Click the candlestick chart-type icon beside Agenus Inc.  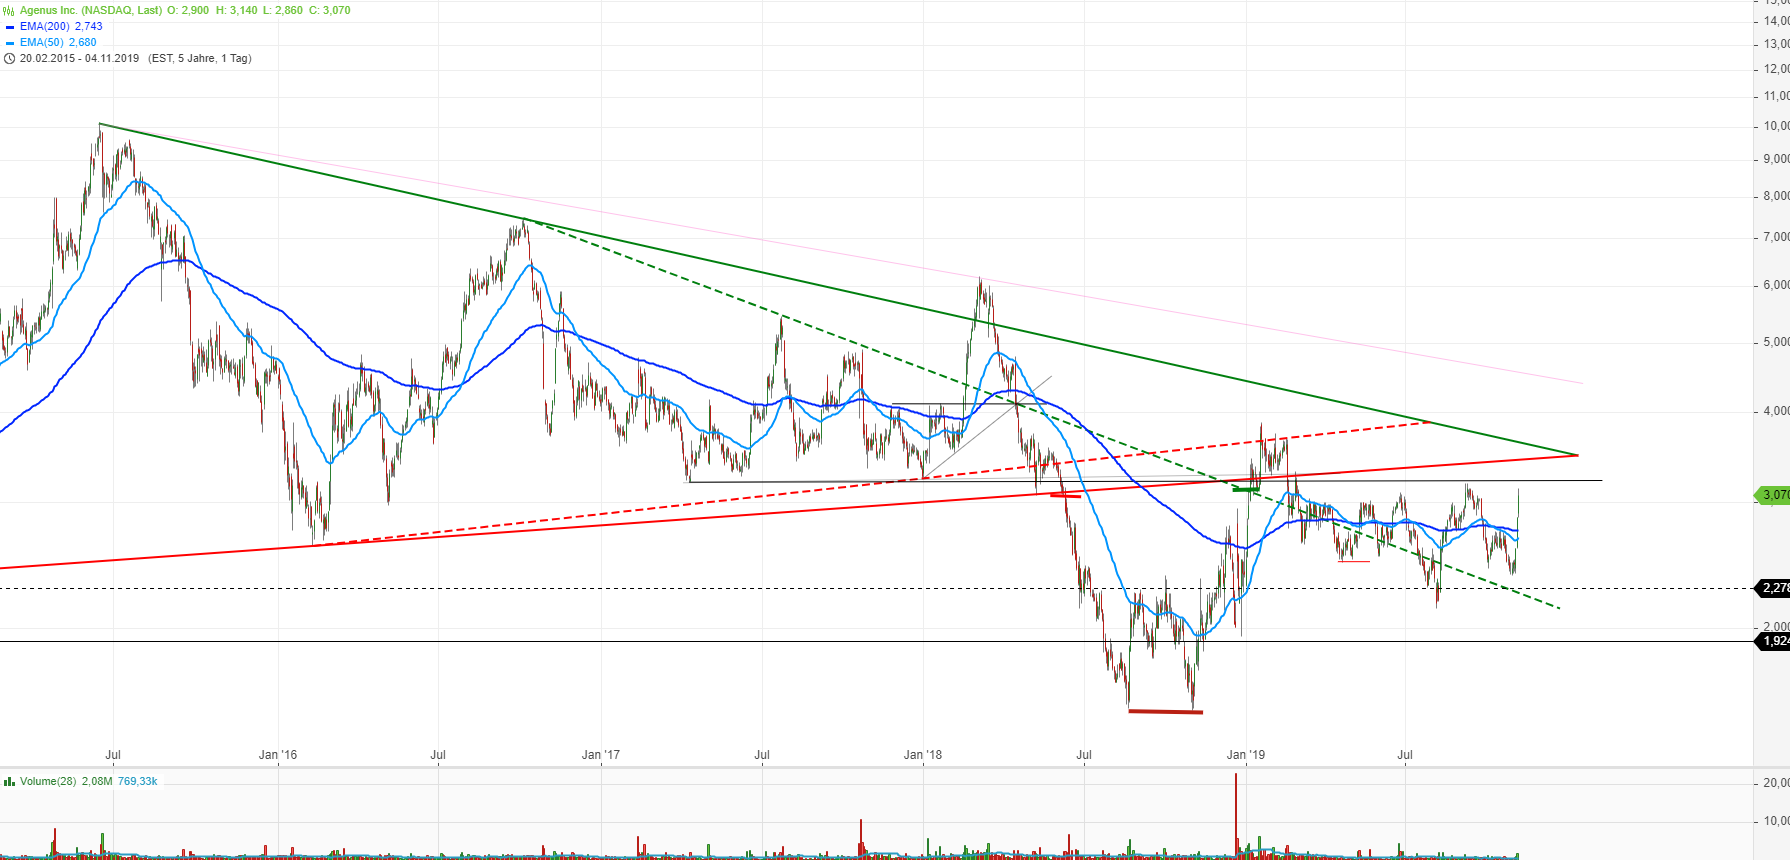[x=9, y=10]
